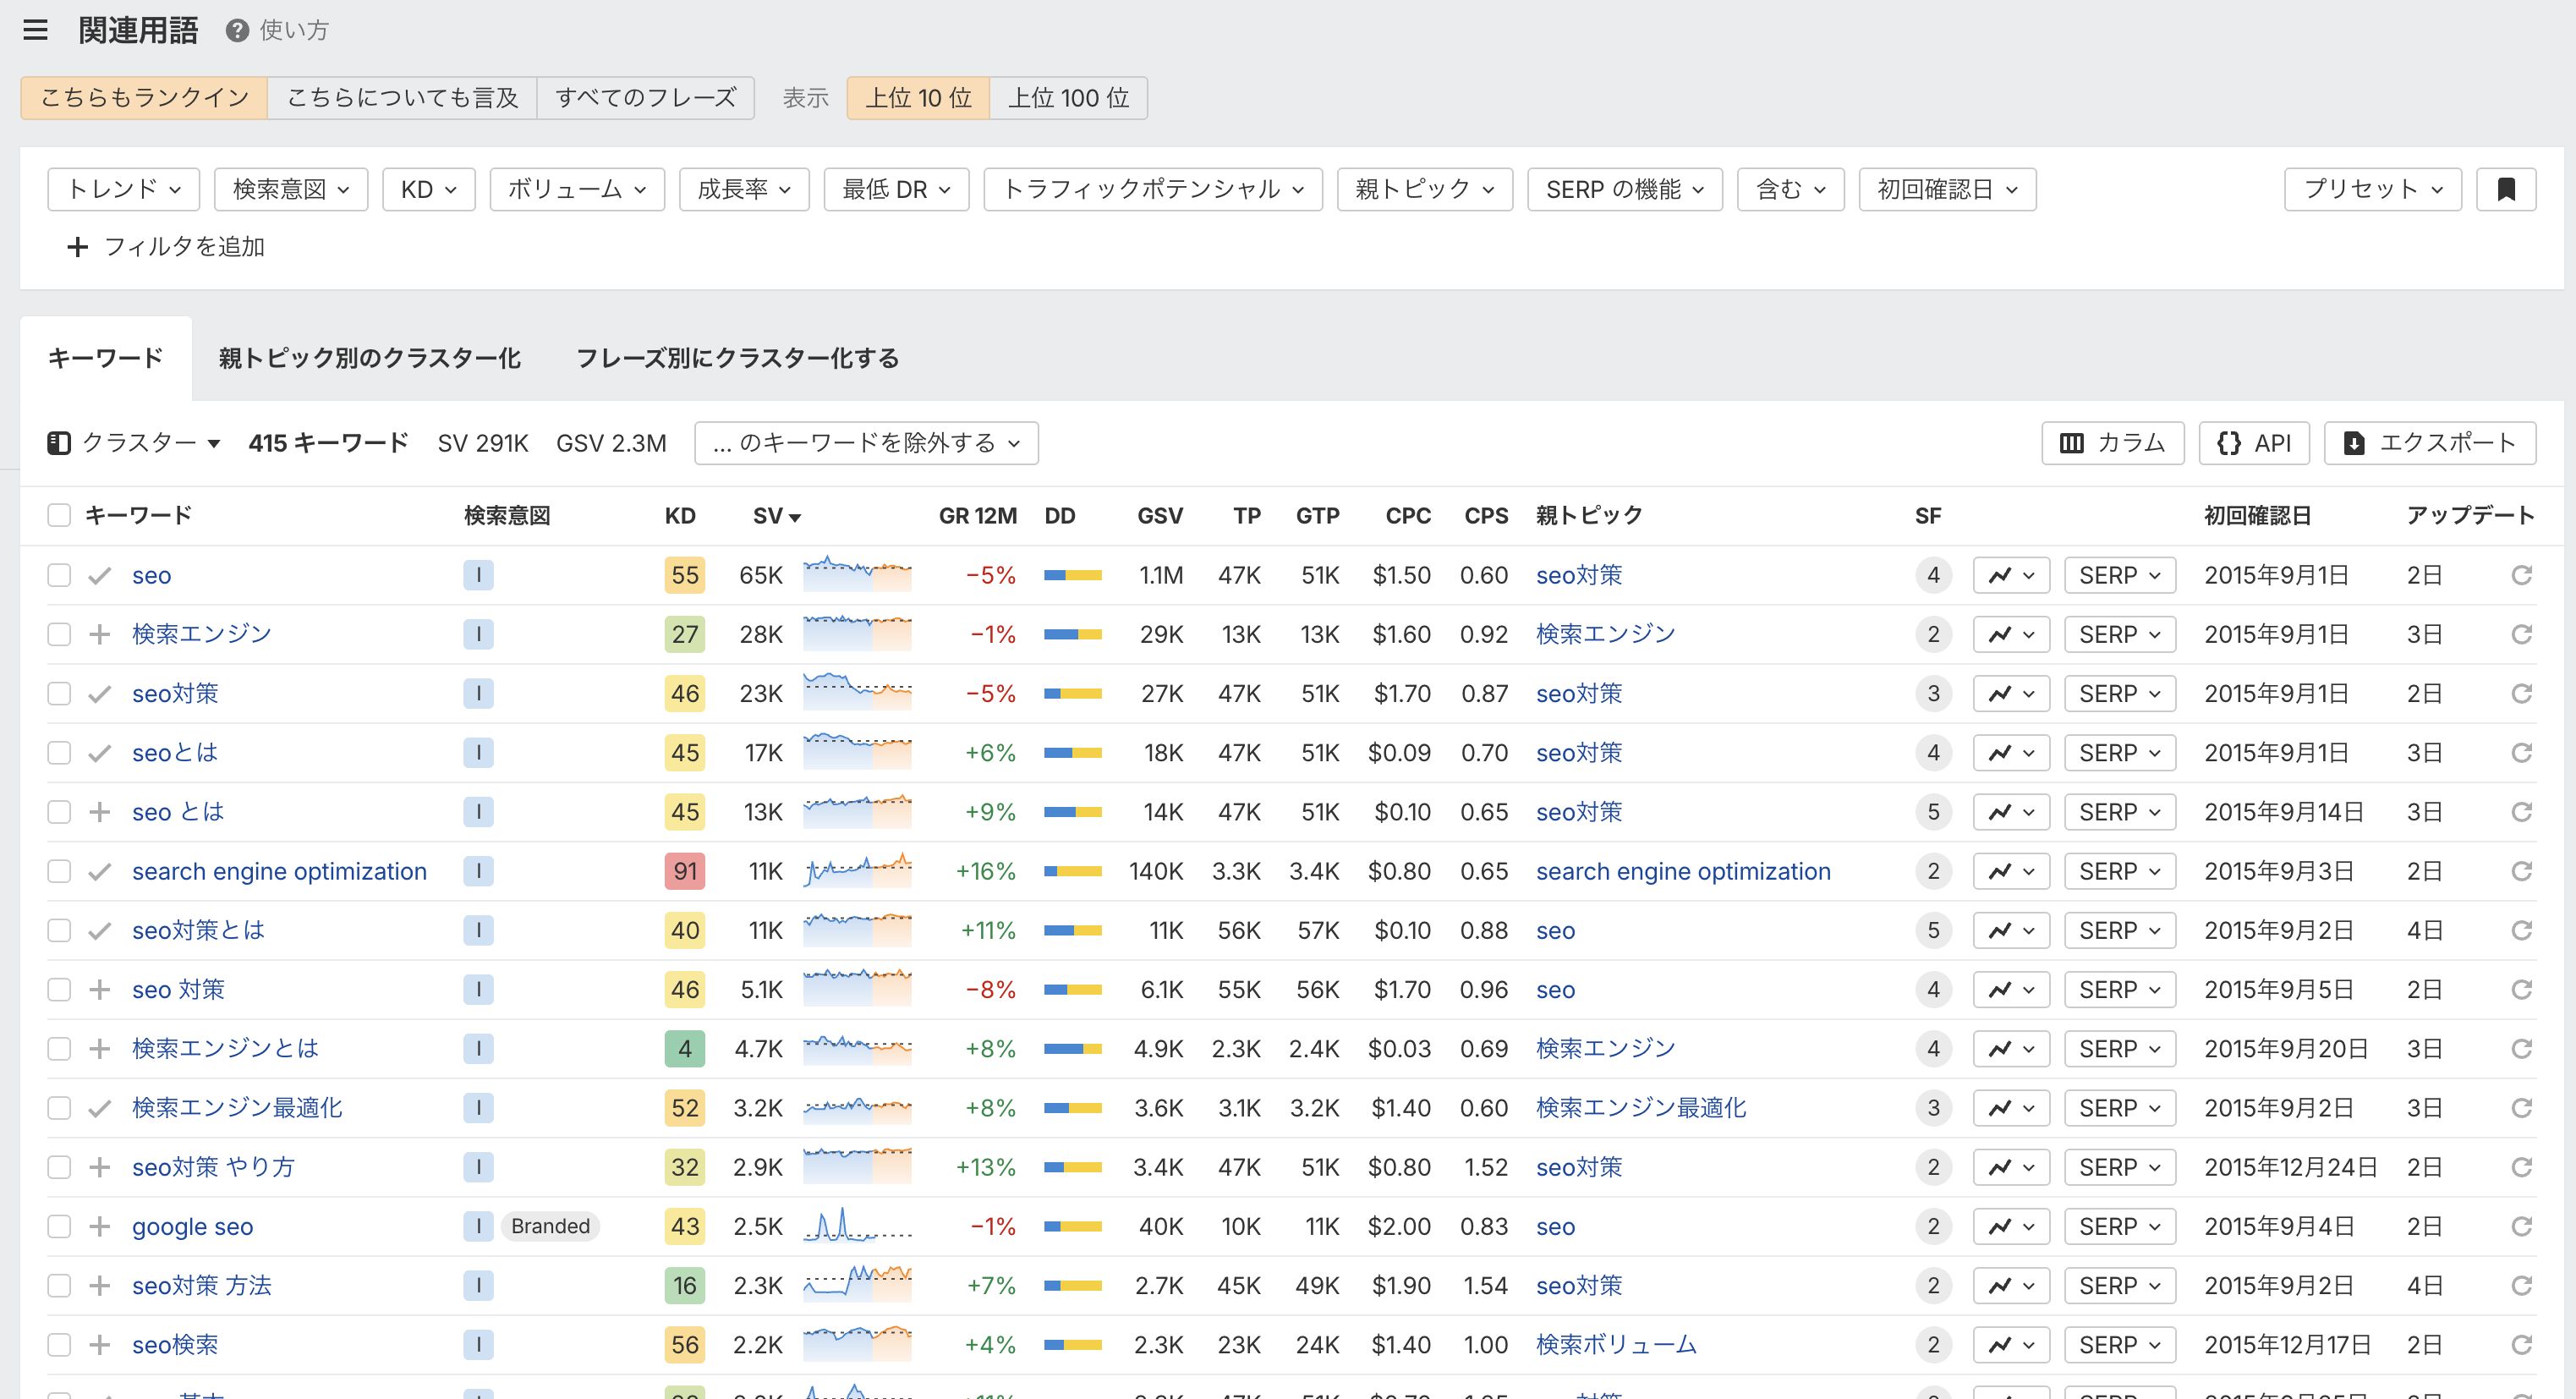This screenshot has width=2576, height=1399.
Task: Click the 使い方 help question icon
Action: pos(237,30)
